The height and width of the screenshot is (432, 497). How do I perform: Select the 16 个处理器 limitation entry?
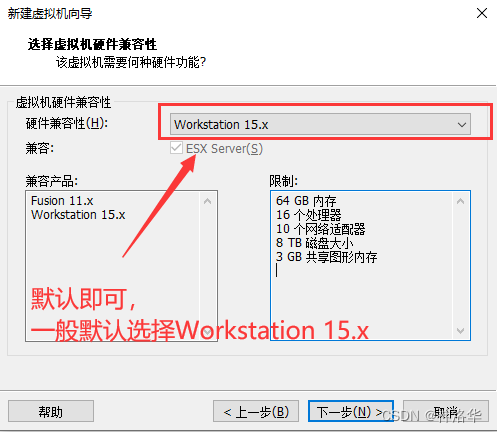tap(309, 215)
